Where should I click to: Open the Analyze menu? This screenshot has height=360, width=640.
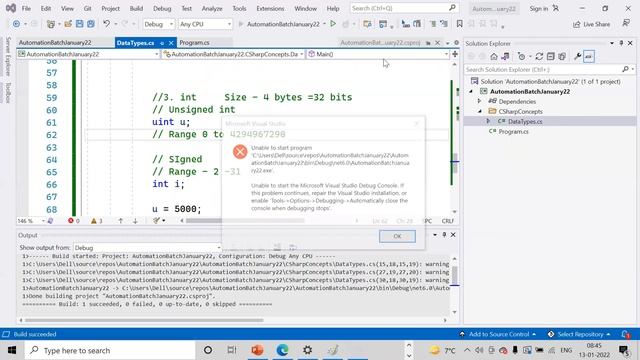click(x=212, y=8)
